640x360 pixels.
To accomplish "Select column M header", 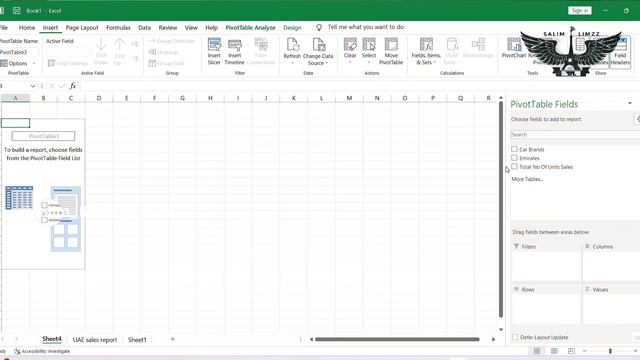I will coord(349,98).
